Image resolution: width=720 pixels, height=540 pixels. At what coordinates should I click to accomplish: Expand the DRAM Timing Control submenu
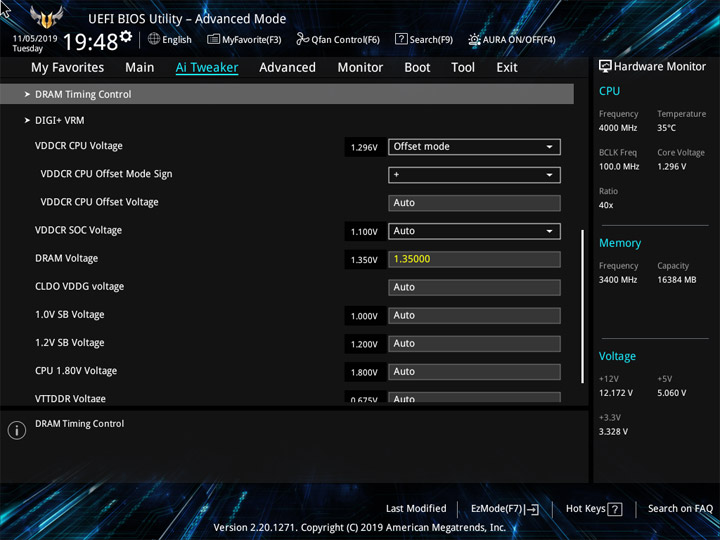[287, 94]
